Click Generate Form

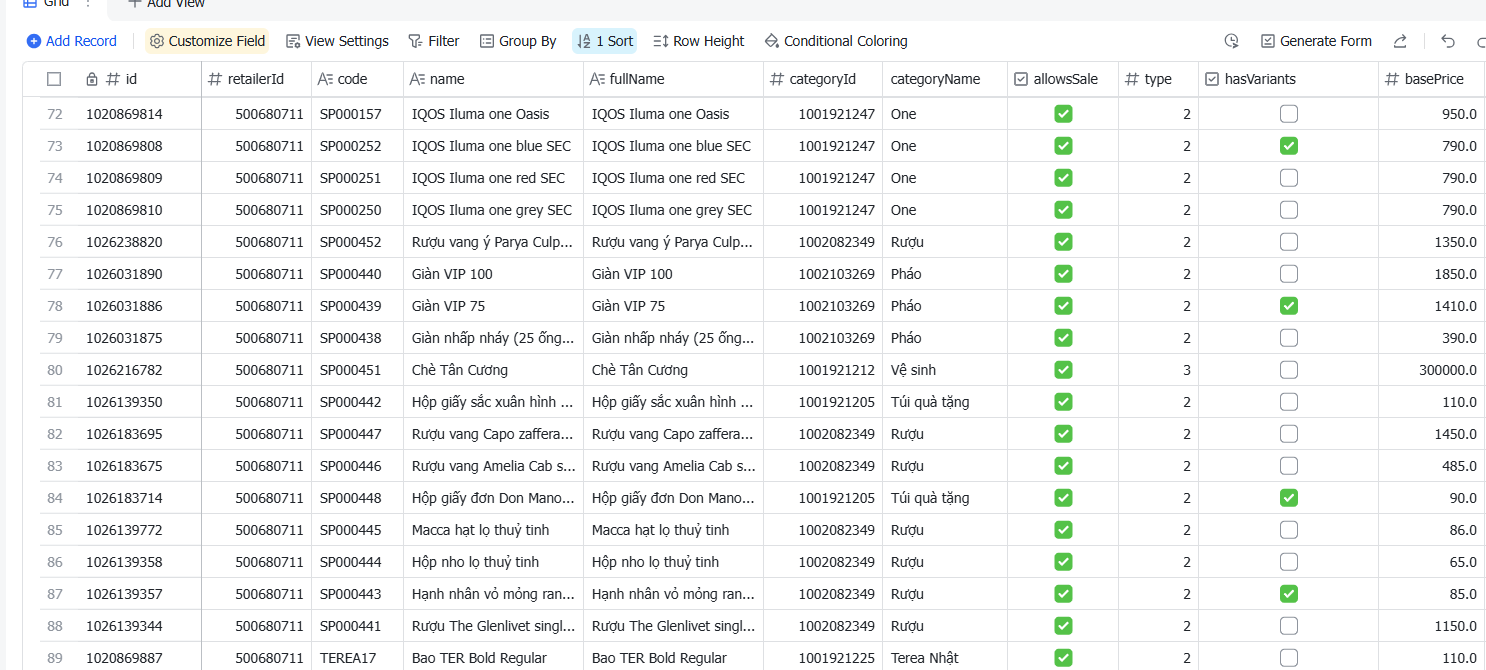(1316, 41)
